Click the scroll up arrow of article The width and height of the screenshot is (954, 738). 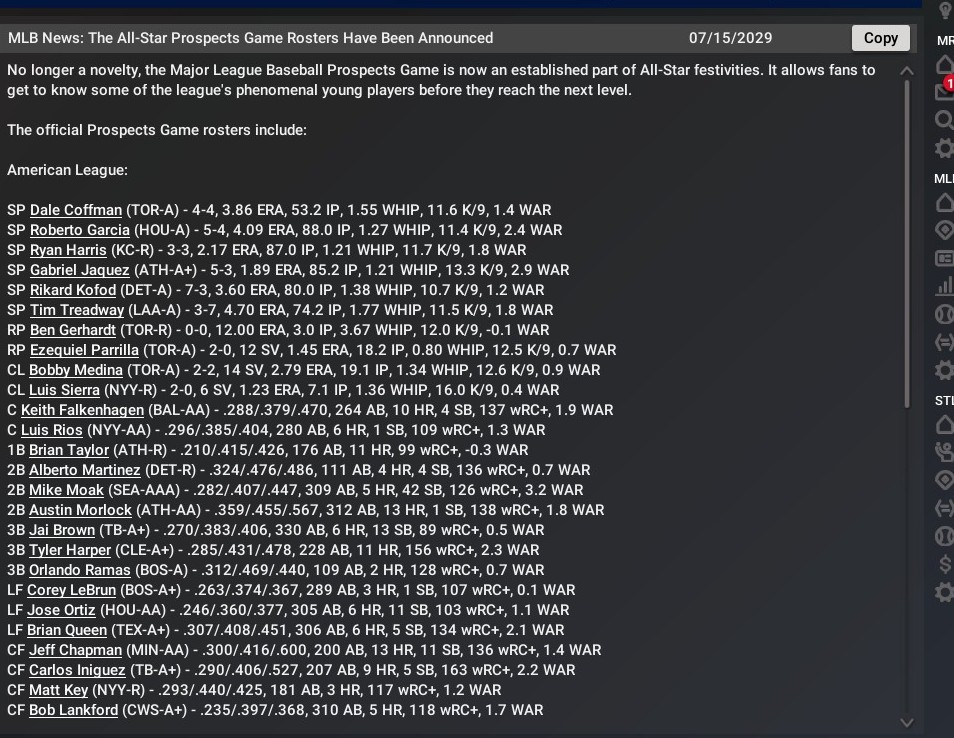click(x=907, y=71)
